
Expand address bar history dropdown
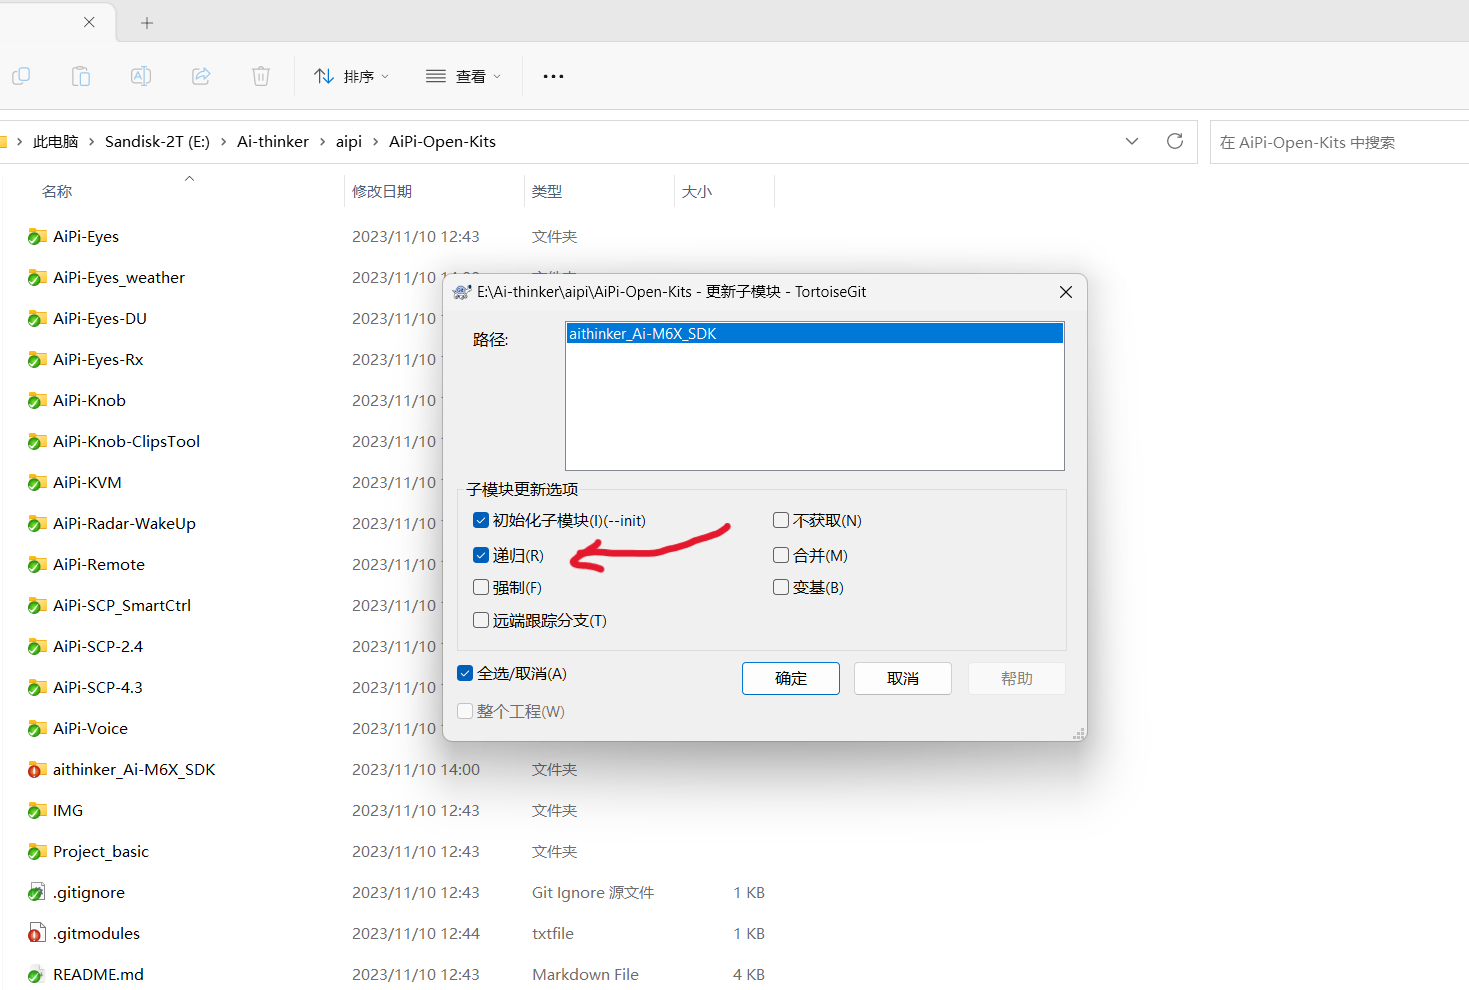[x=1132, y=141]
